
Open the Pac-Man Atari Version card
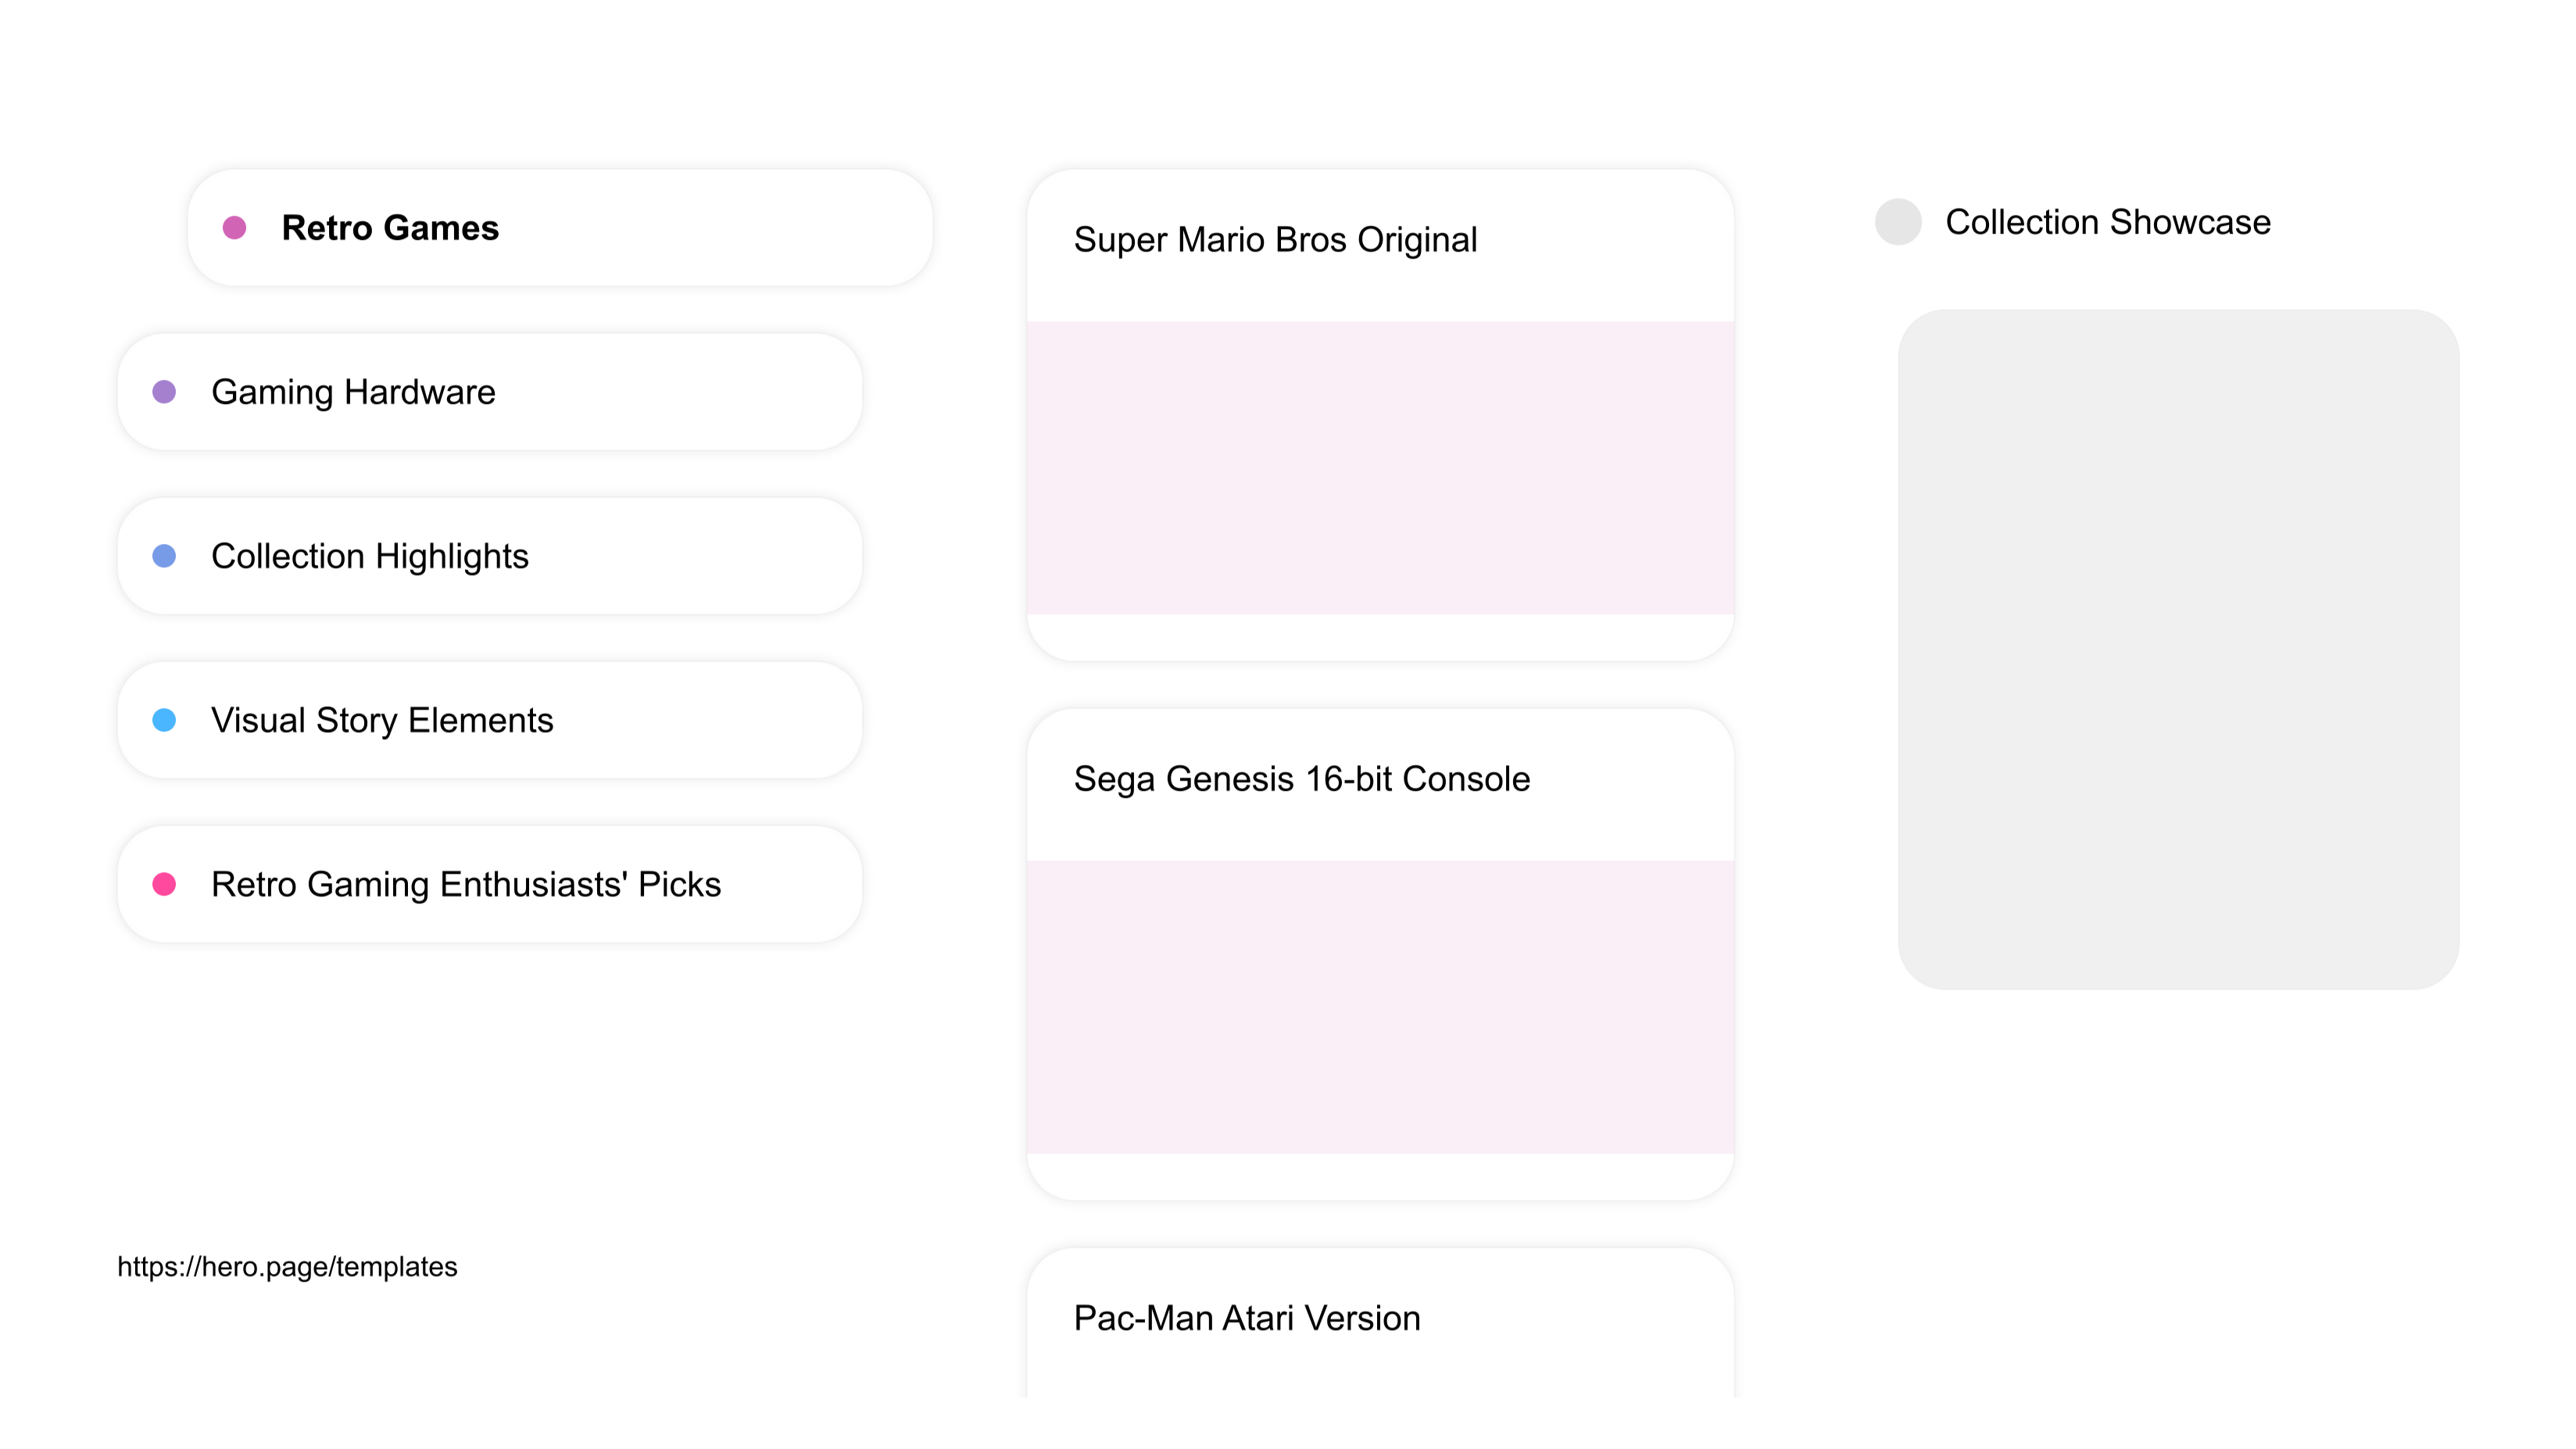click(1380, 1322)
